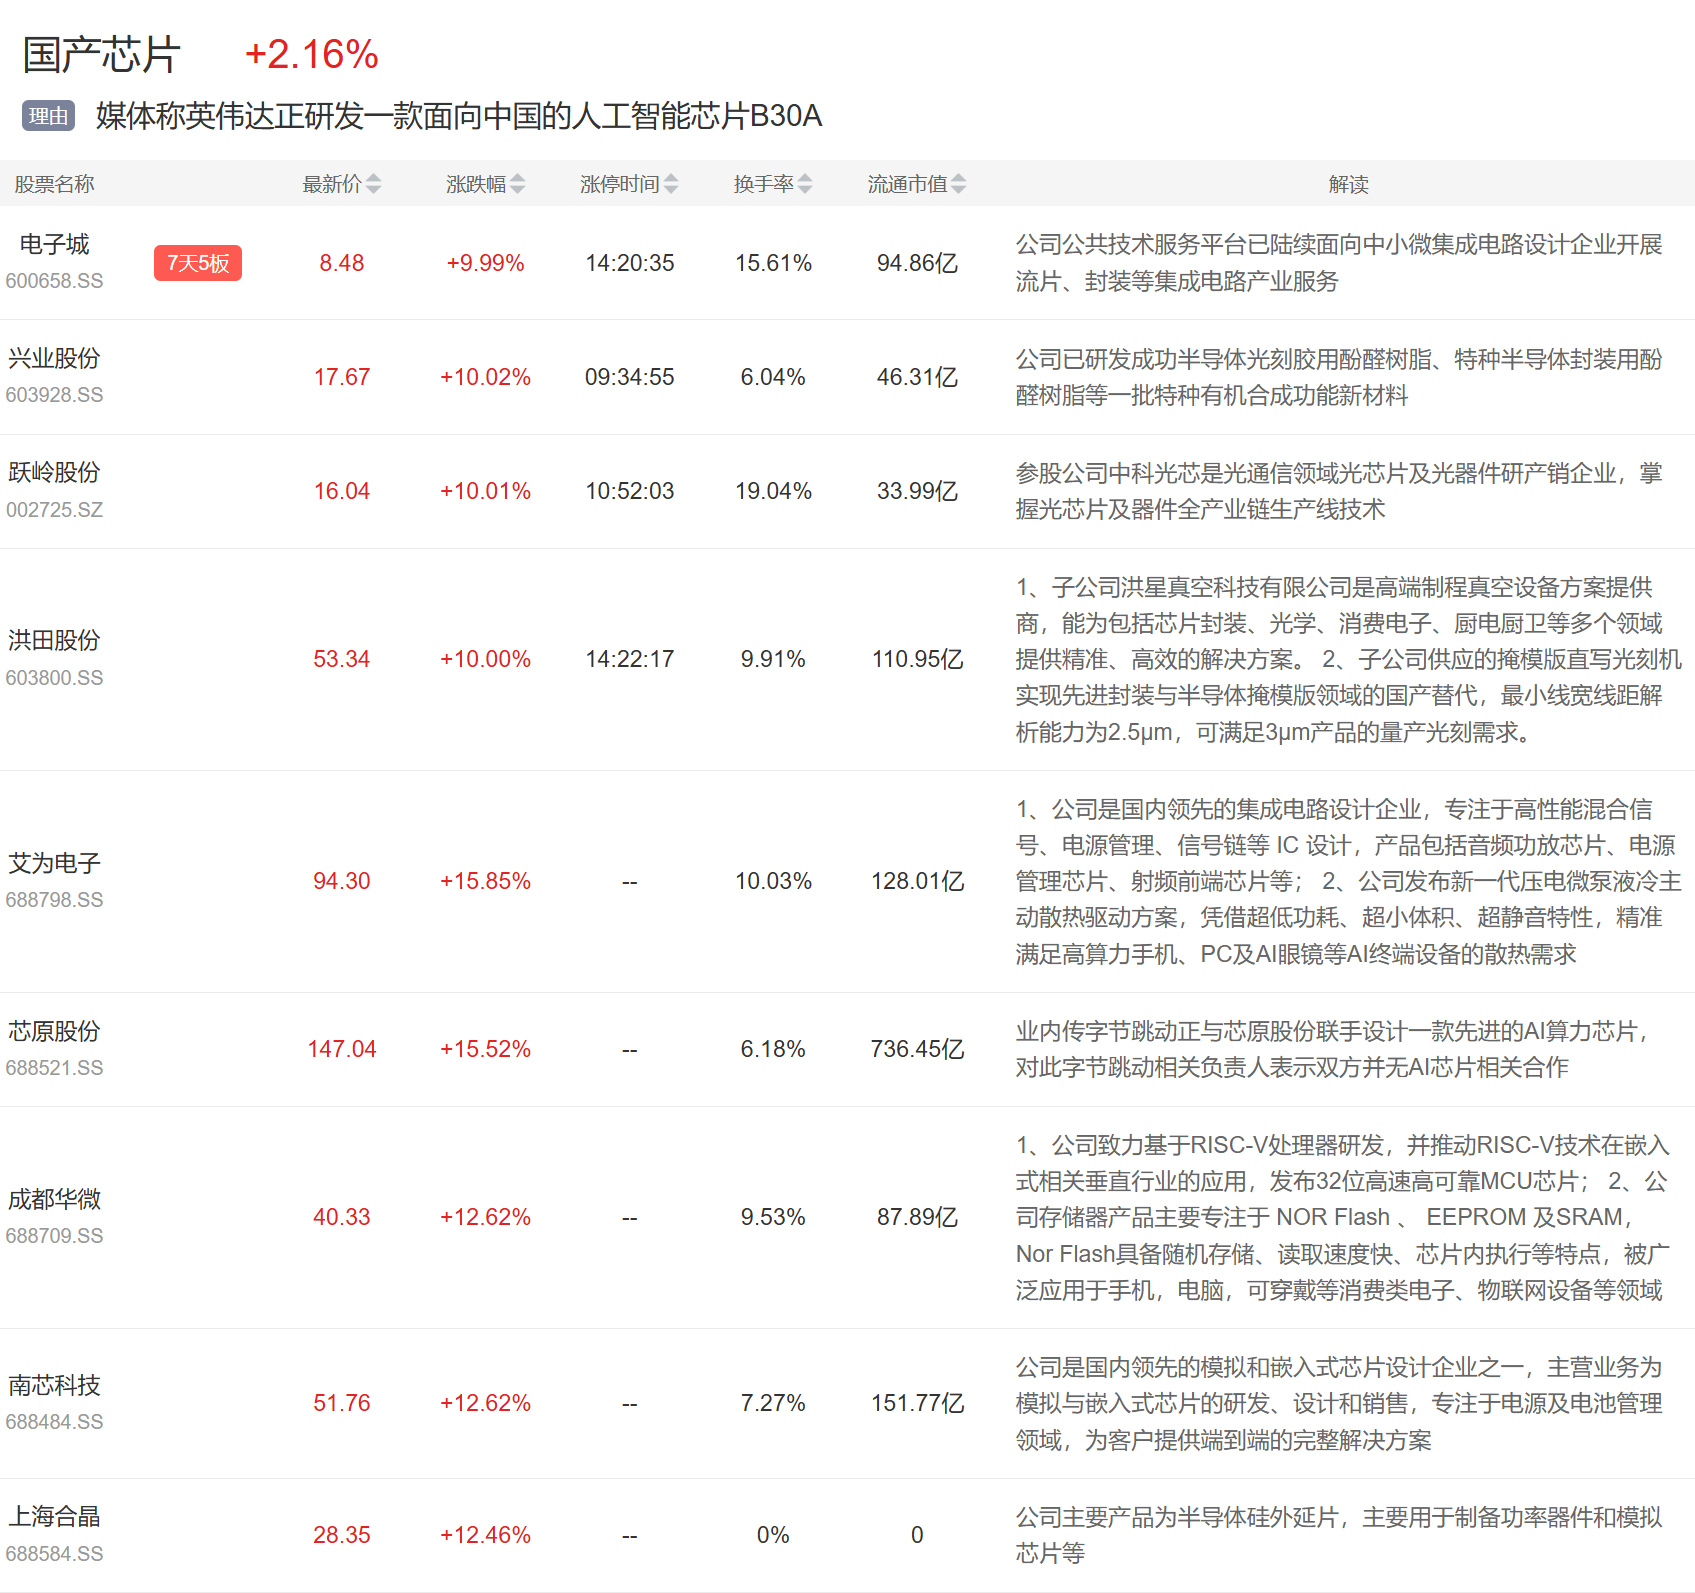Open the 国产芯片 sector title

pos(101,55)
